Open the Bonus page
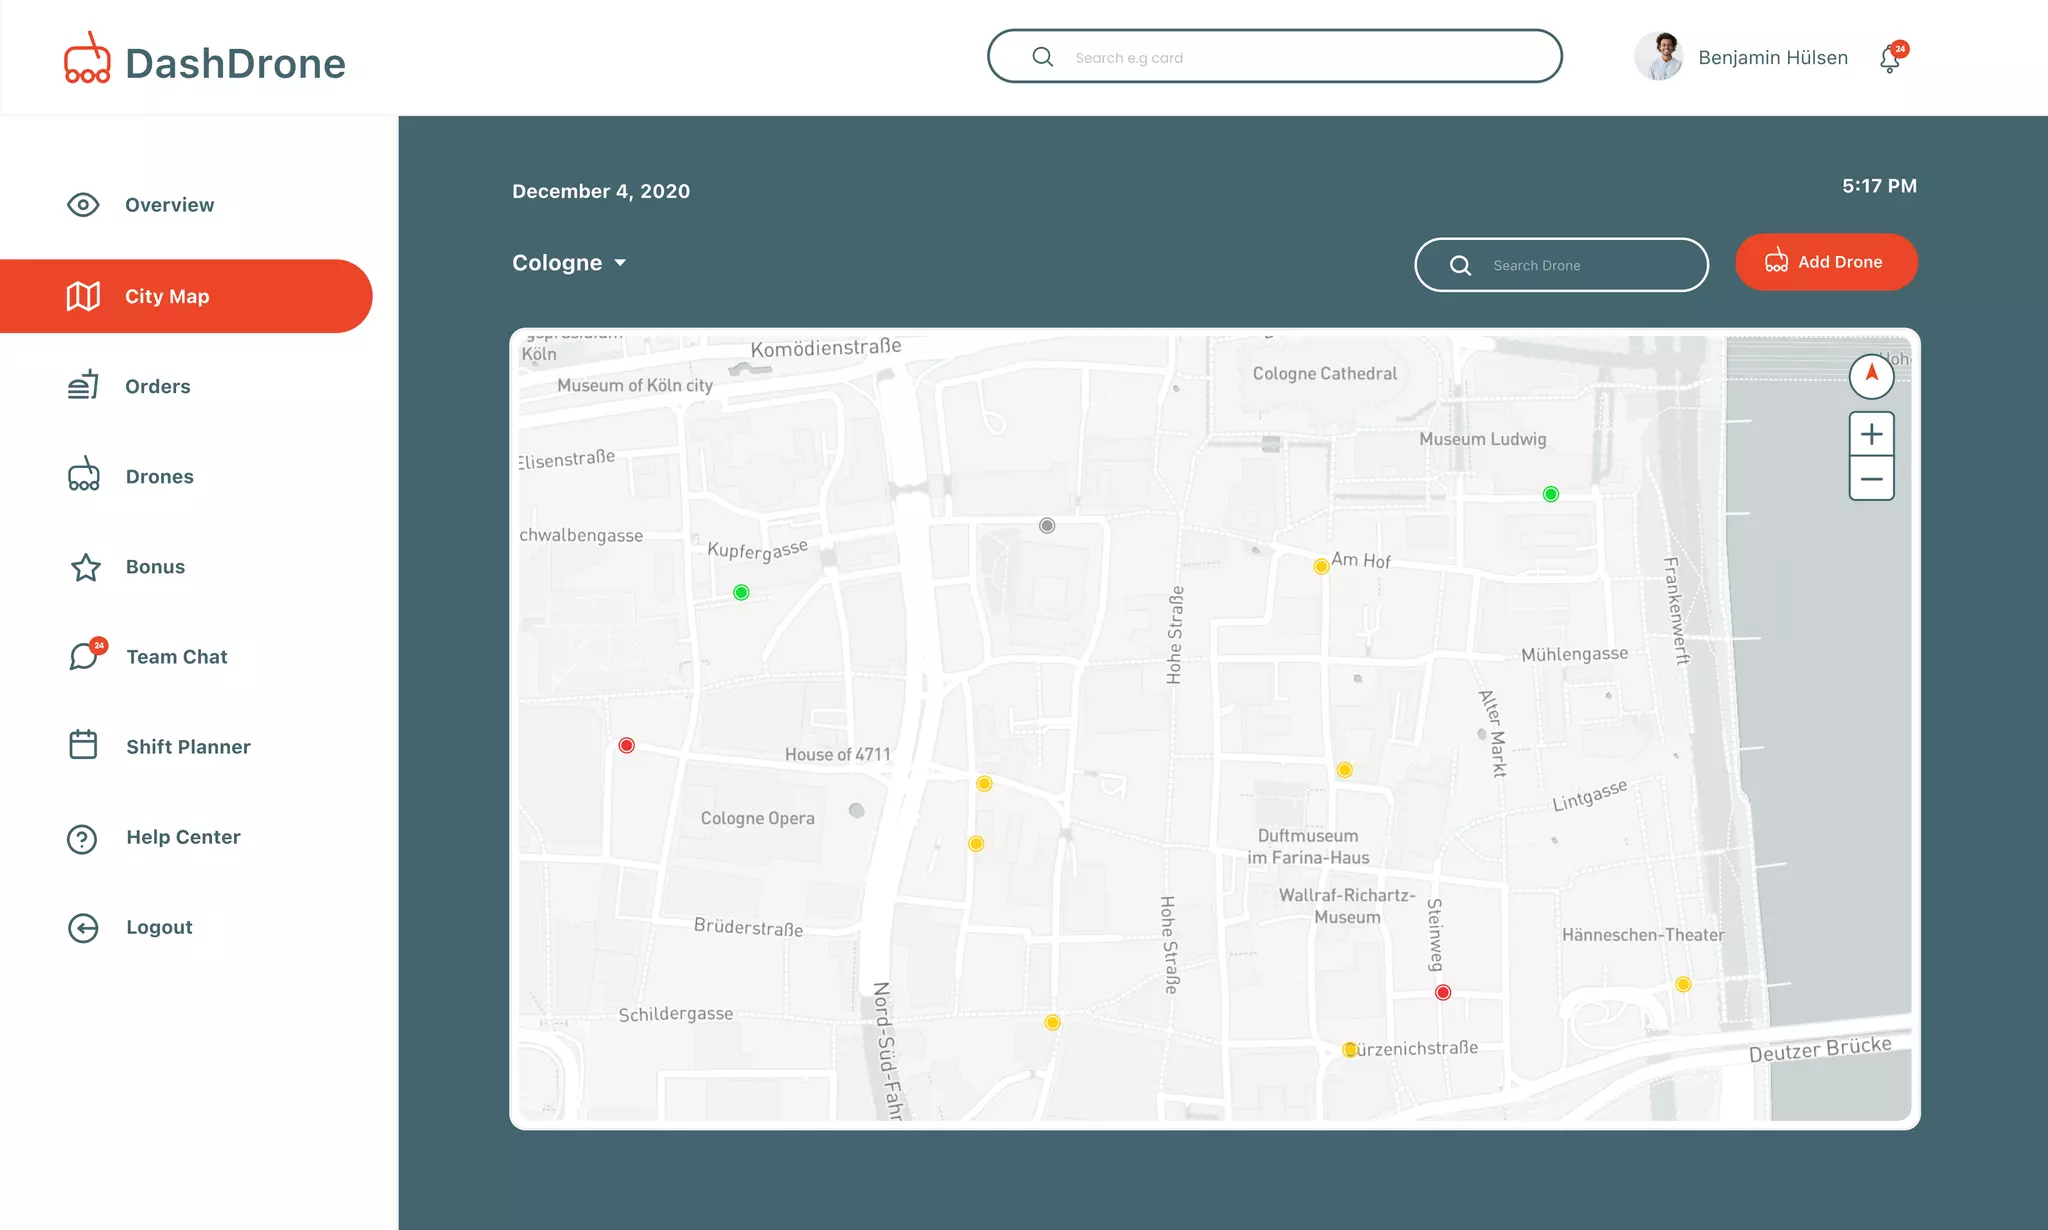The width and height of the screenshot is (2048, 1230). [155, 567]
